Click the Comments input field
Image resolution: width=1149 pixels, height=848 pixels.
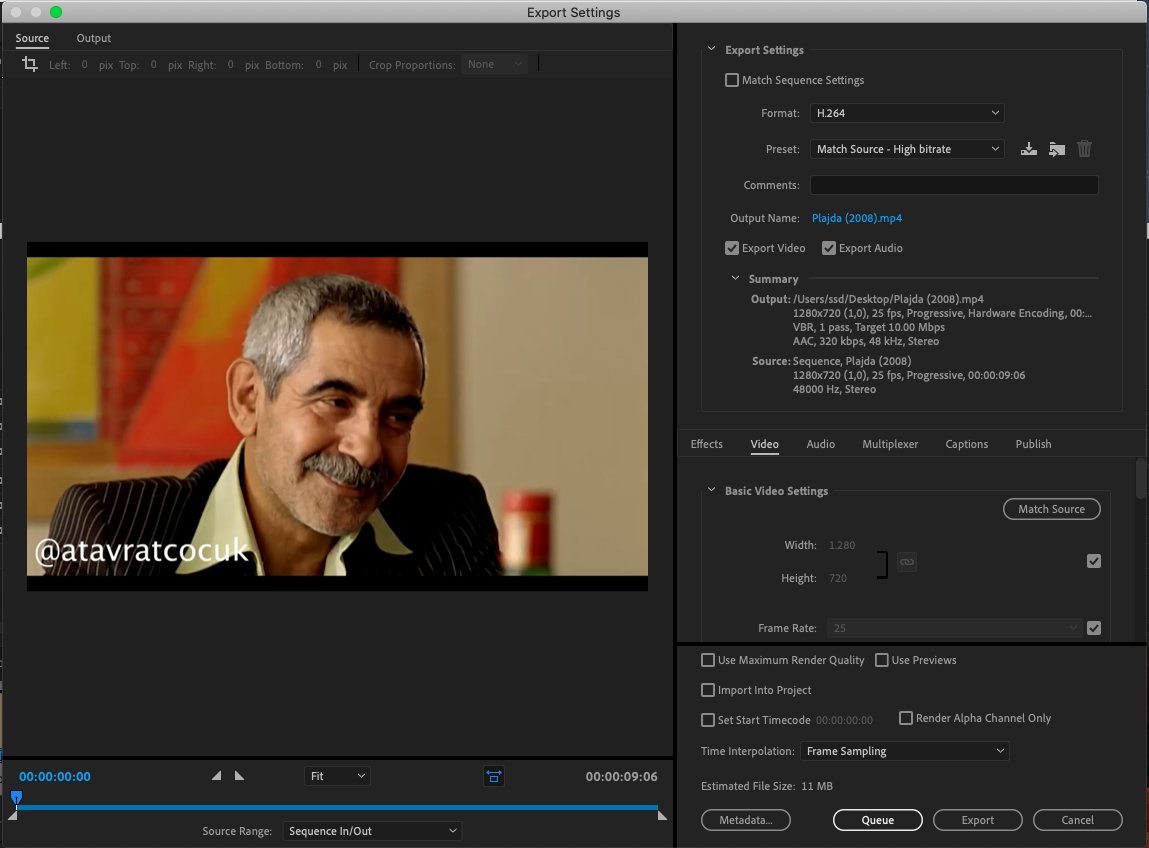[x=953, y=185]
